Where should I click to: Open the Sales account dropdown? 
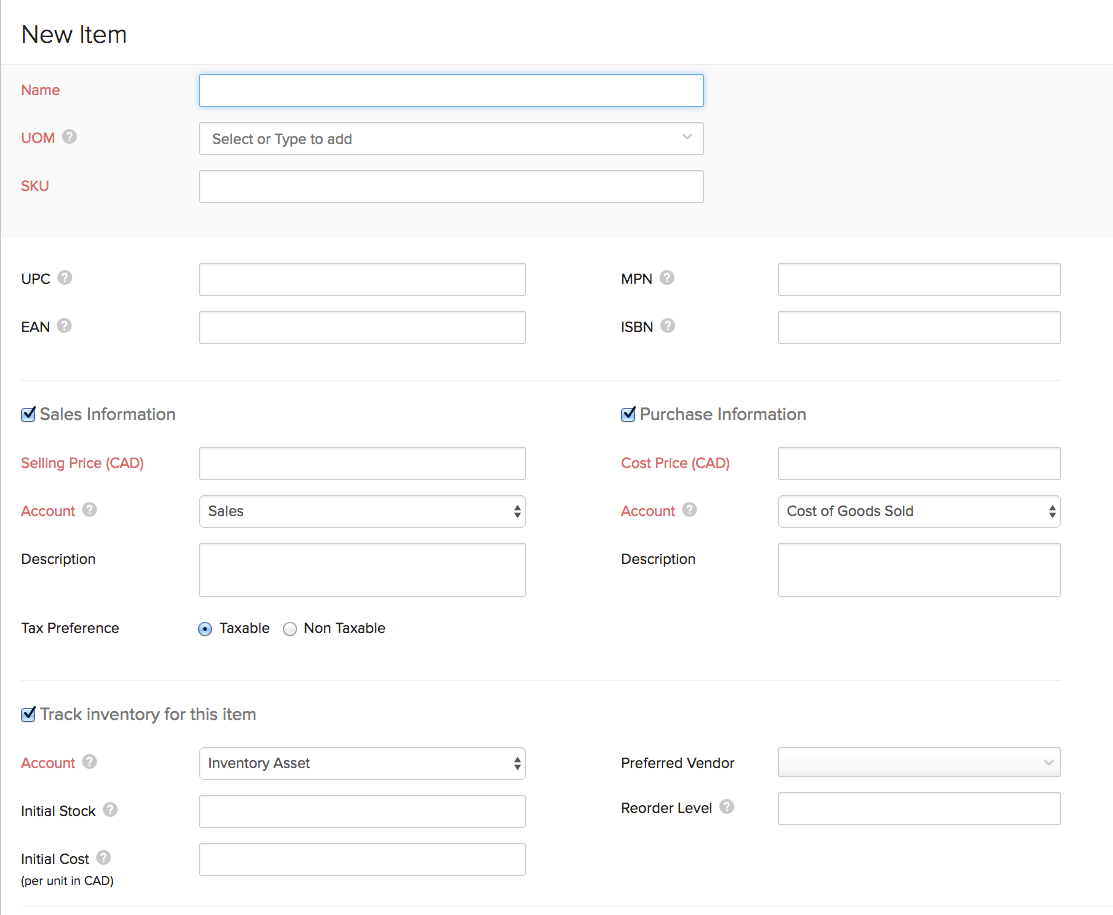click(x=362, y=511)
